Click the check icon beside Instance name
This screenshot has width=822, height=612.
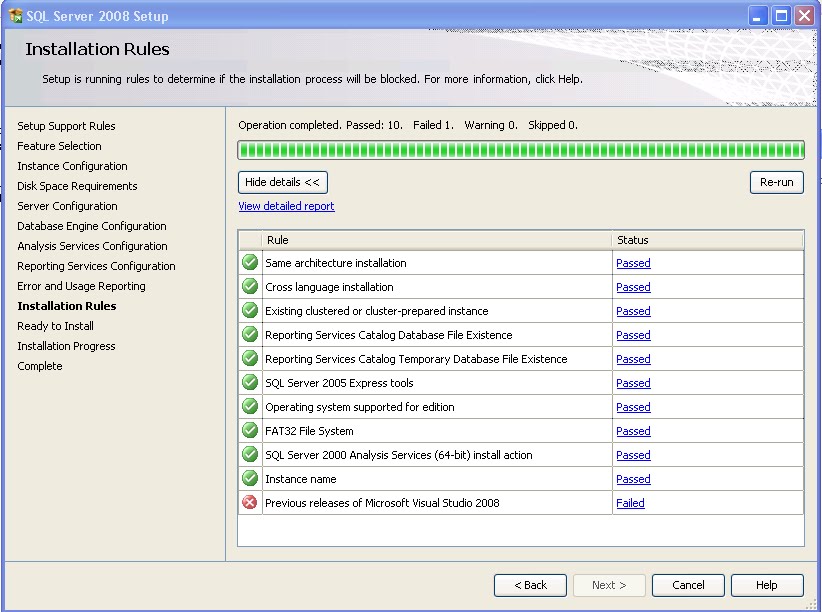250,478
